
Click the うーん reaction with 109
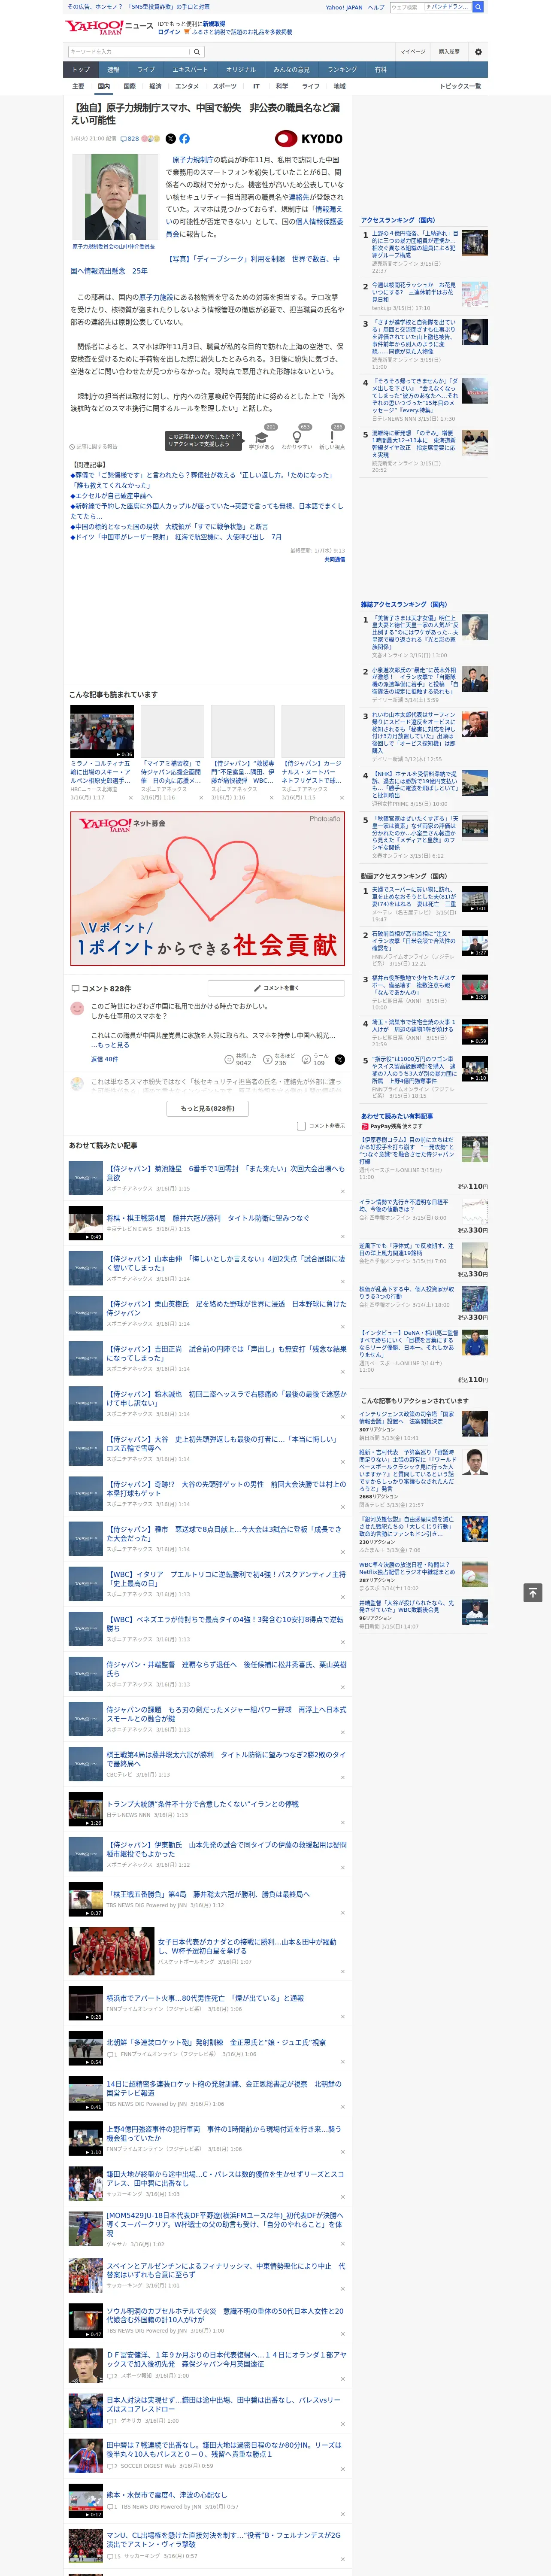[314, 1059]
